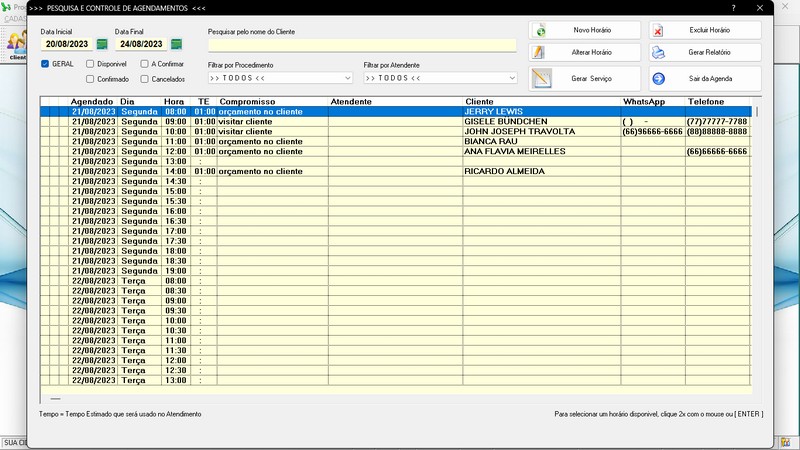800x450 pixels.
Task: Select the Segunda 13:00 empty time slot
Action: [395, 161]
